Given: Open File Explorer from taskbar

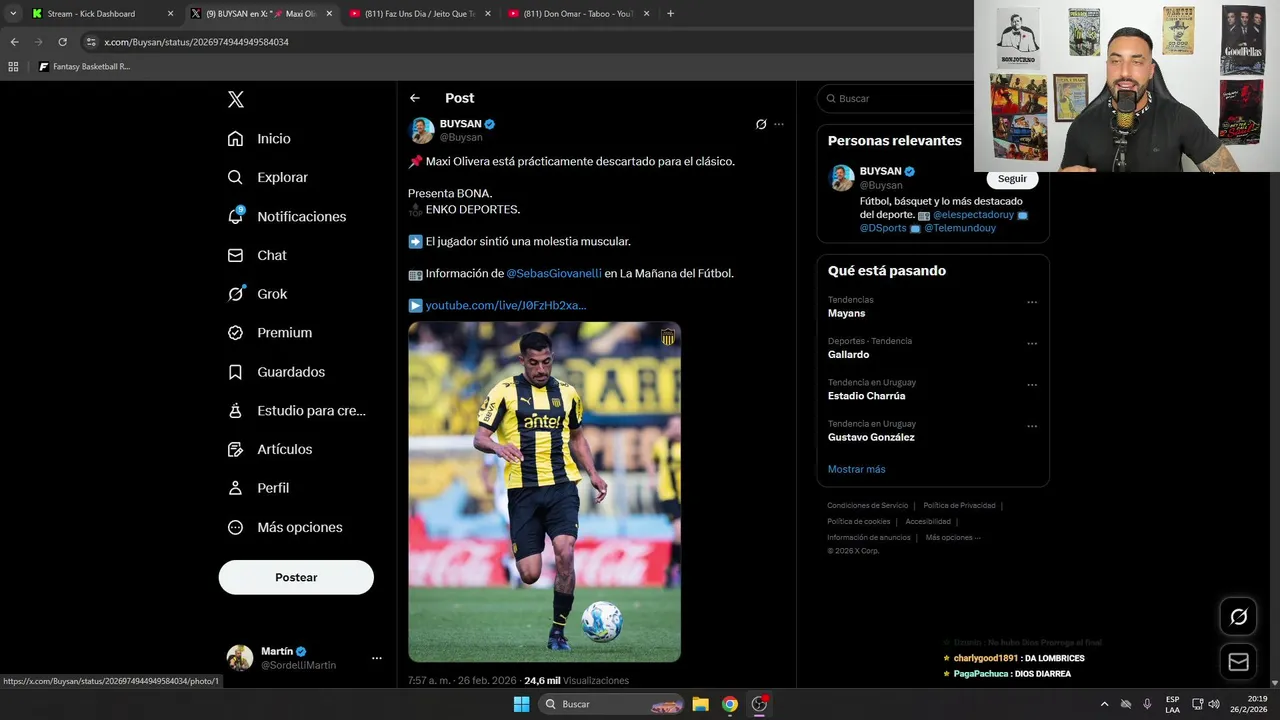Looking at the screenshot, I should (x=701, y=704).
